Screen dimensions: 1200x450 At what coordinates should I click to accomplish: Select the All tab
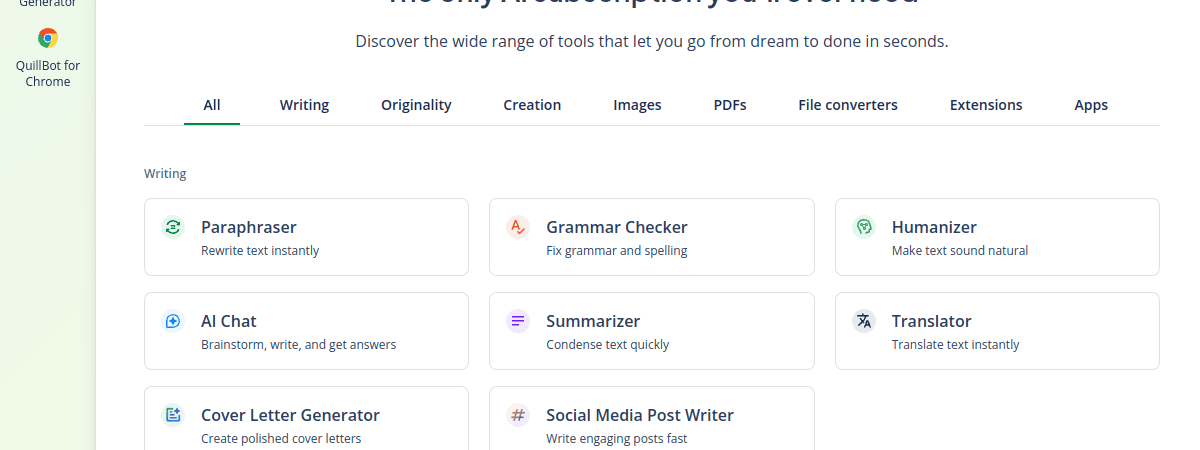pyautogui.click(x=212, y=105)
